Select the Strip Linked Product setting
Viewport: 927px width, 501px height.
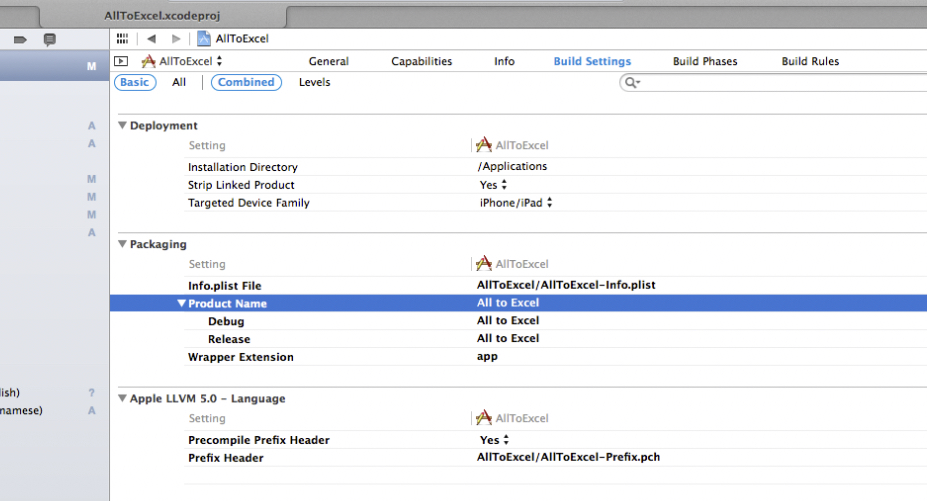(x=241, y=185)
